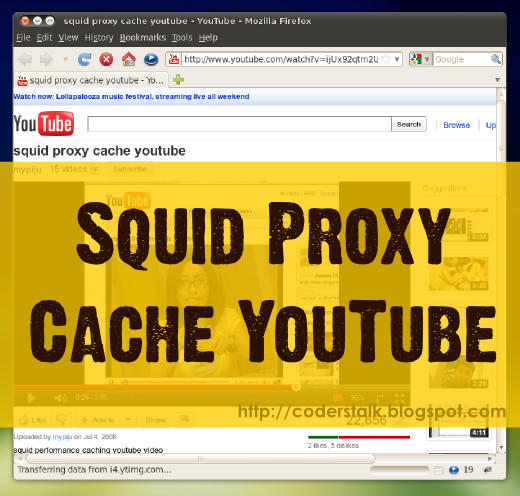
Task: Click the YouTube URL address field
Action: click(281, 59)
